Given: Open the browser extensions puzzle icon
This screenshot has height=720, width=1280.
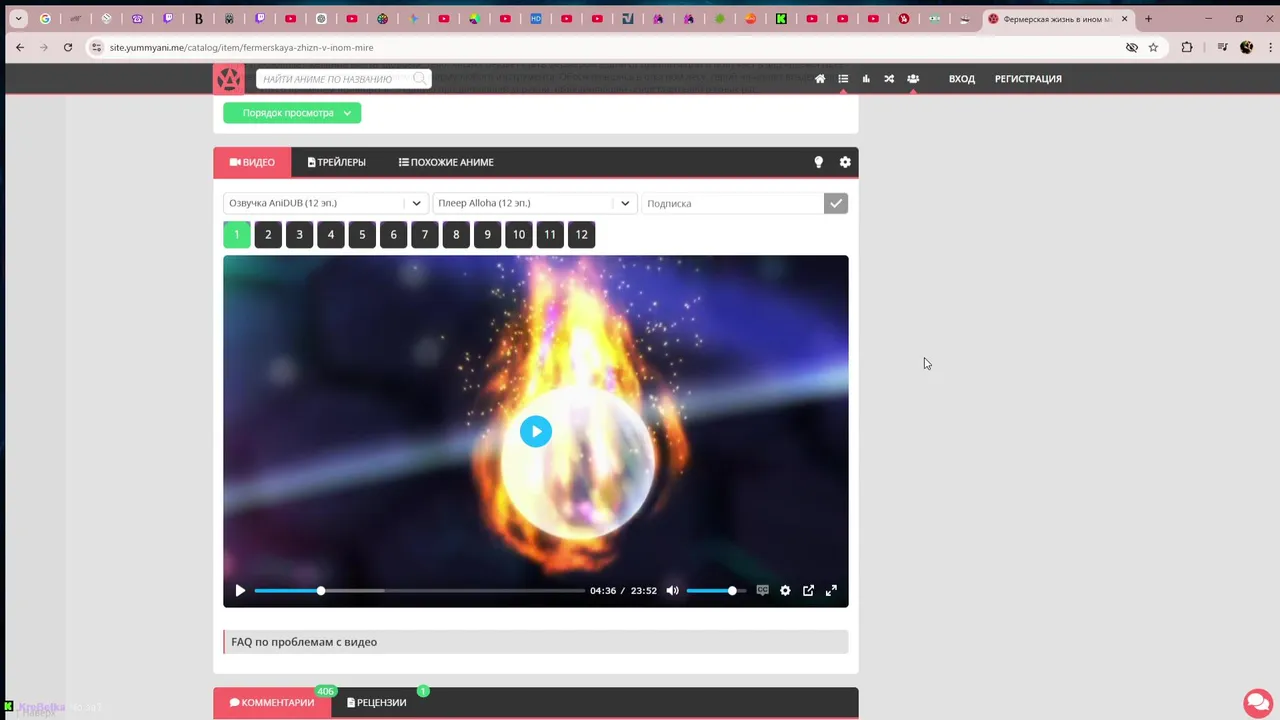Looking at the screenshot, I should [1187, 47].
